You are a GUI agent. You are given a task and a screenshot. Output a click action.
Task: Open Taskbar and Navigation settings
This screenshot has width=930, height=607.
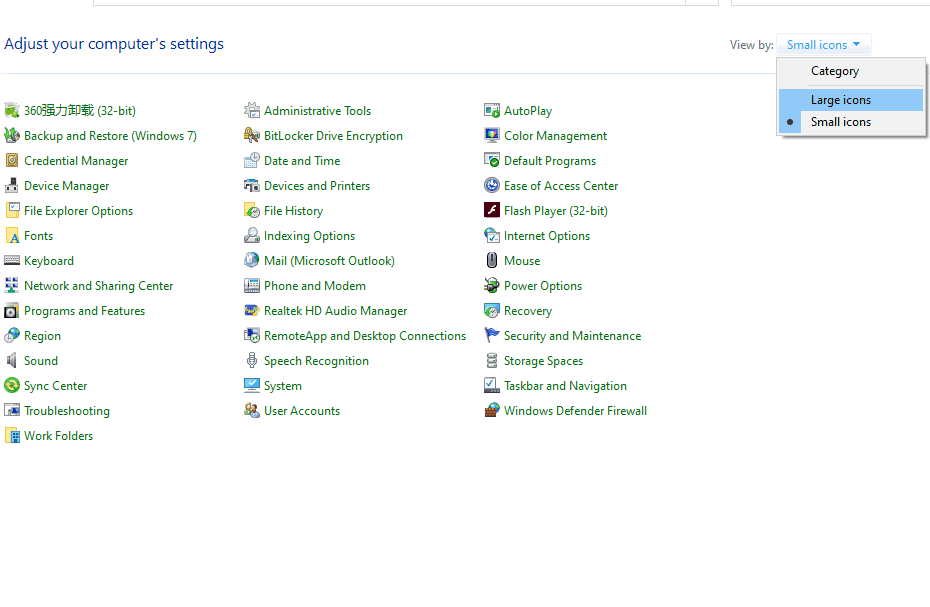pos(565,386)
